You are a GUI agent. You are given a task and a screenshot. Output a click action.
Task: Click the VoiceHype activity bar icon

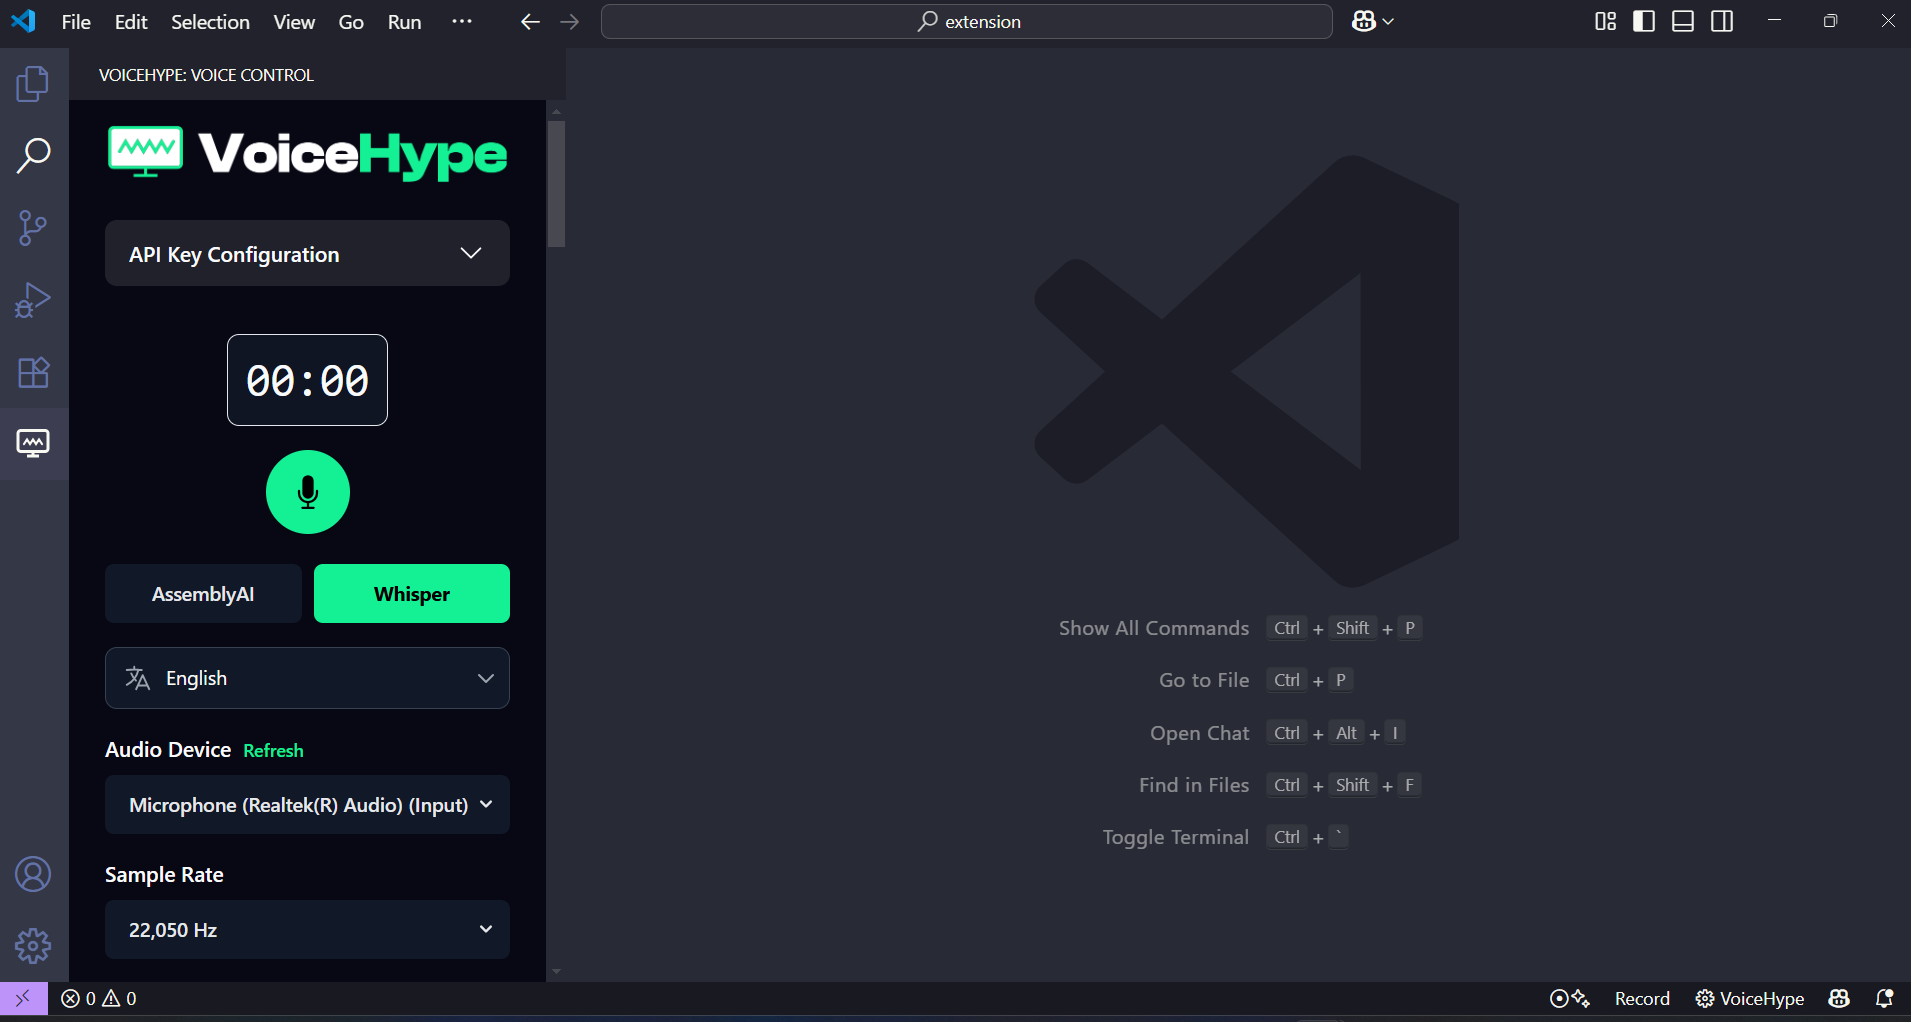point(33,443)
